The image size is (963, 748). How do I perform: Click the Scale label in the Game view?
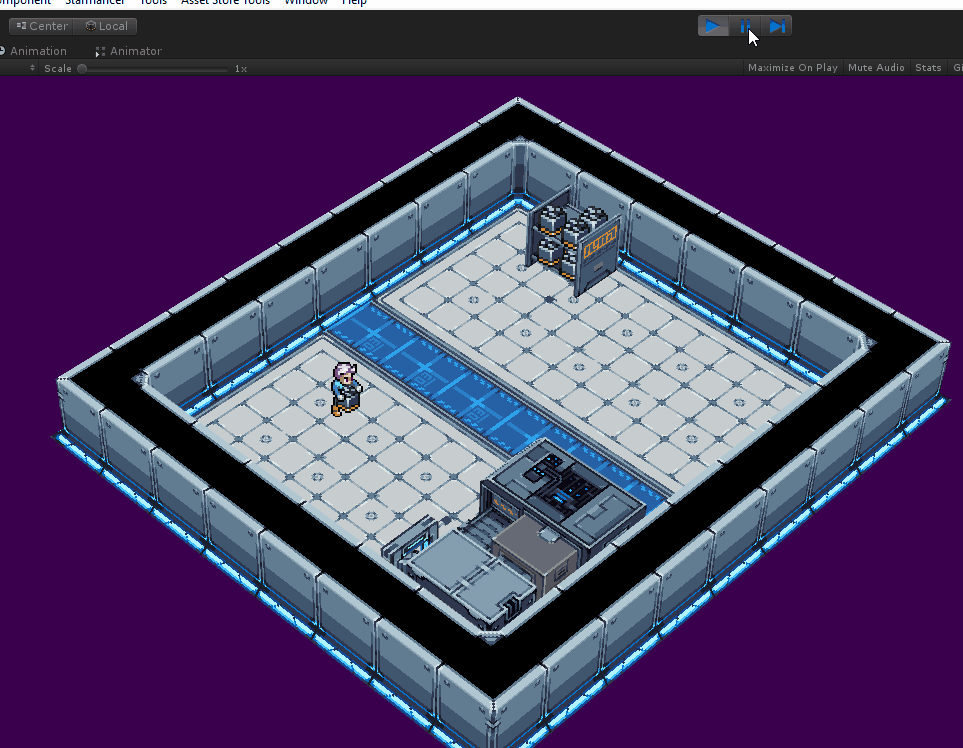point(58,68)
